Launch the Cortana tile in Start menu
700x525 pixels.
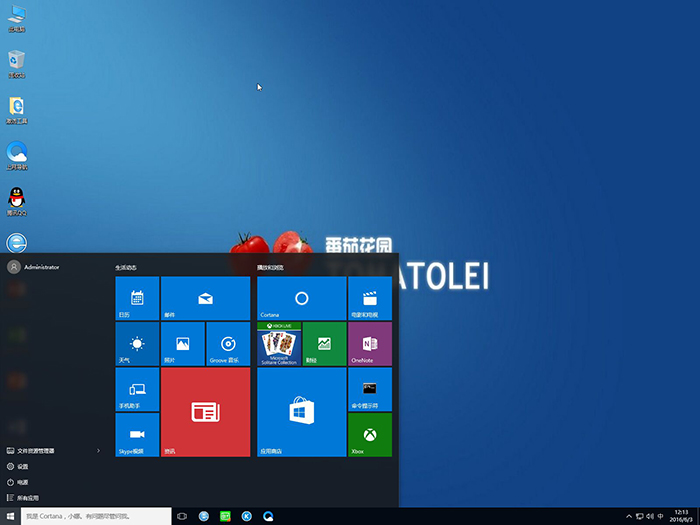point(301,298)
